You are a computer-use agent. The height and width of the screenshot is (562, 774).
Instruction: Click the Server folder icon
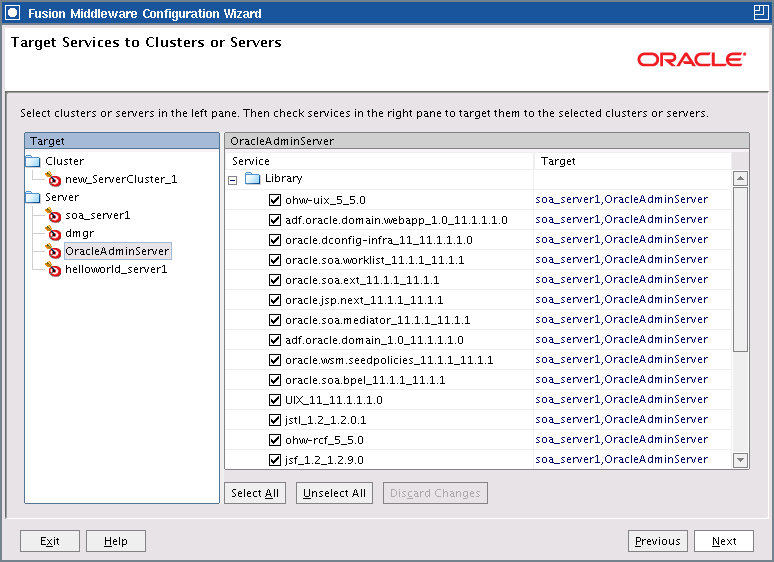click(x=33, y=197)
